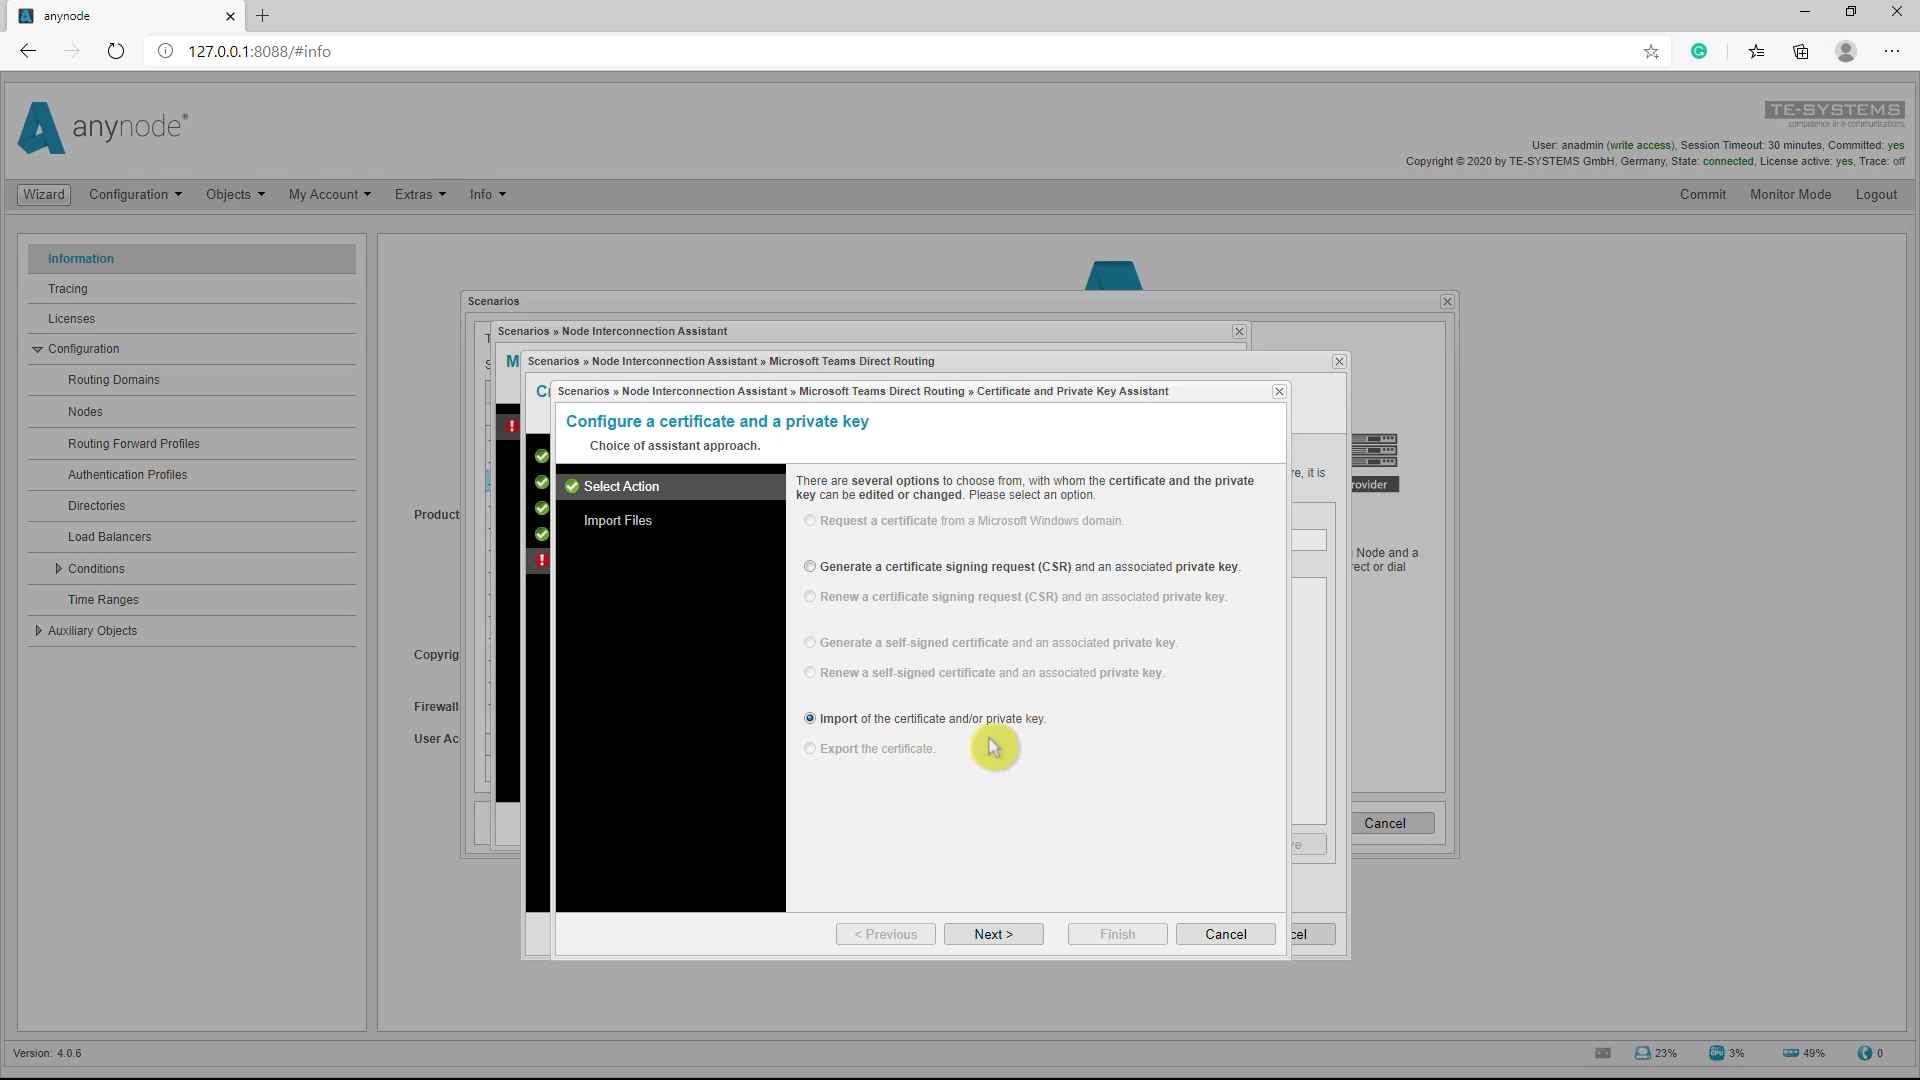Select Request a certificate from Windows domain
The width and height of the screenshot is (1920, 1080).
(810, 521)
